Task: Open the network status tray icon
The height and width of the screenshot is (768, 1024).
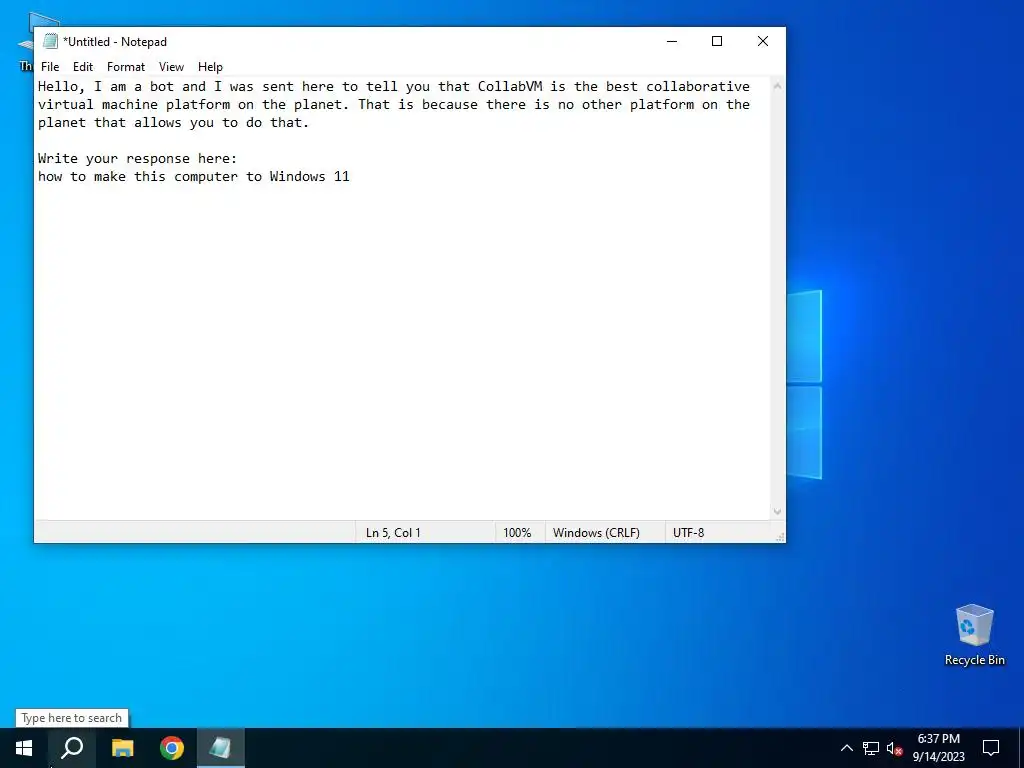Action: tap(871, 748)
